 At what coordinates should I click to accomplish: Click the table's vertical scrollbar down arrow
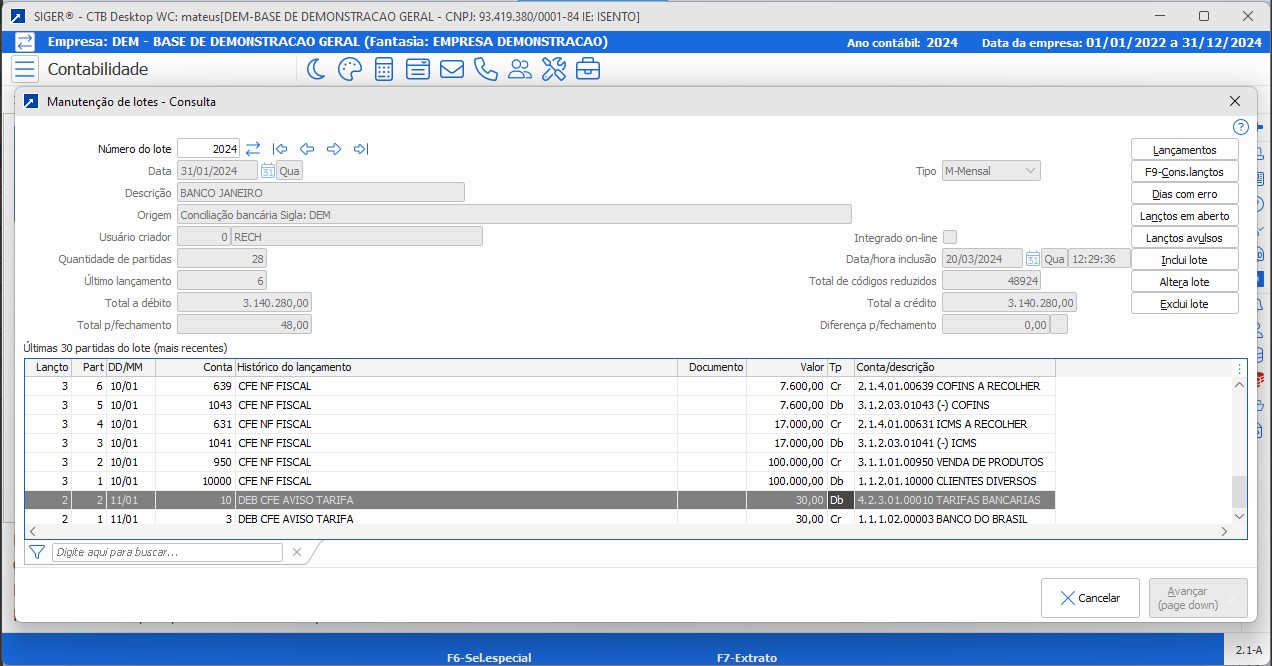pos(1240,516)
